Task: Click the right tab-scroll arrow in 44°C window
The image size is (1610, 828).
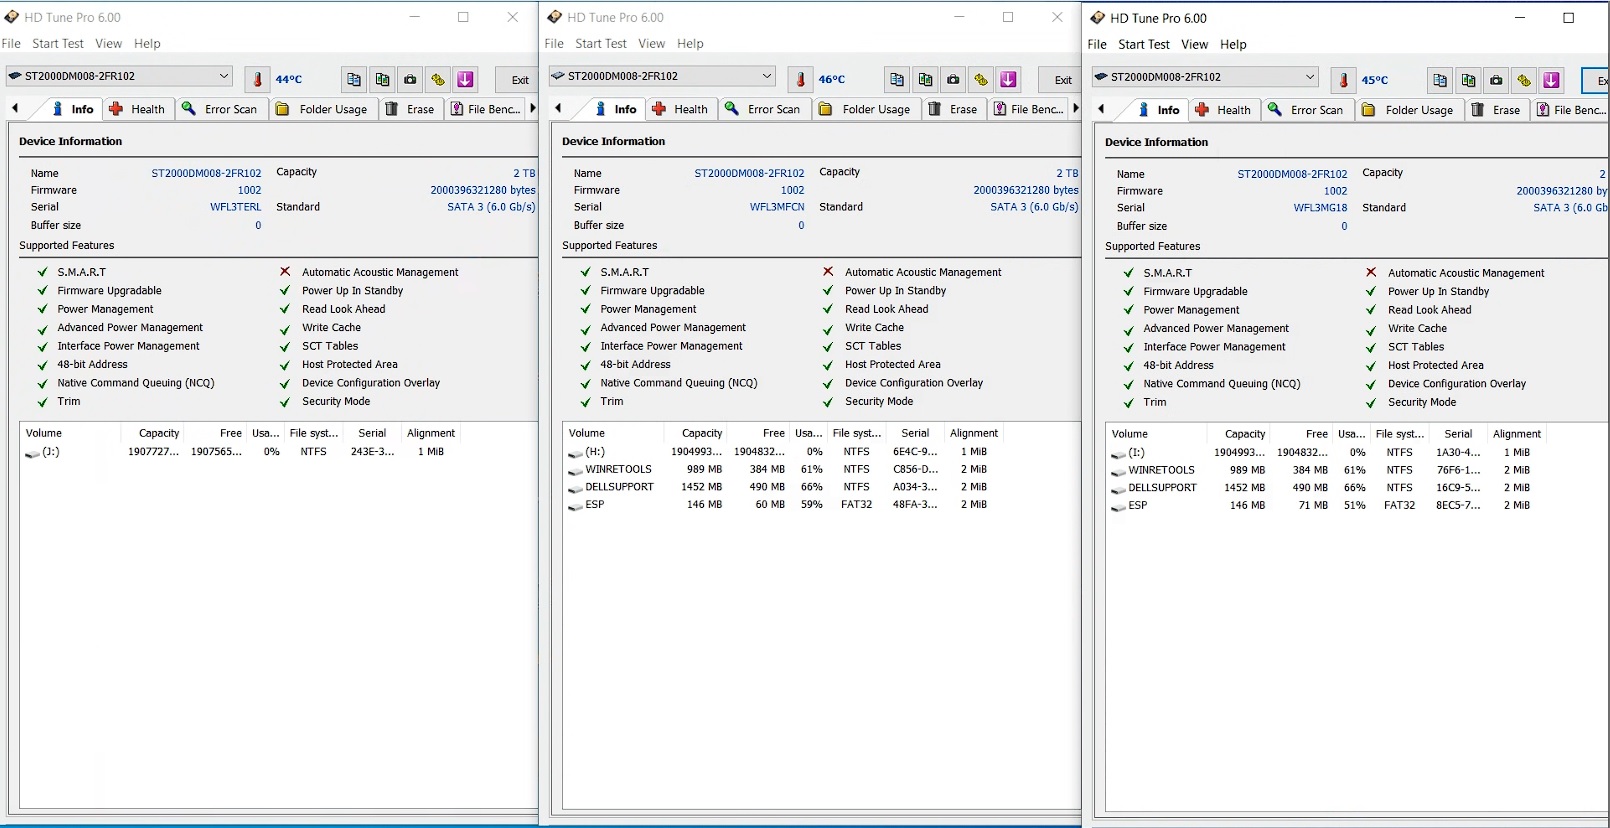Action: pos(533,108)
